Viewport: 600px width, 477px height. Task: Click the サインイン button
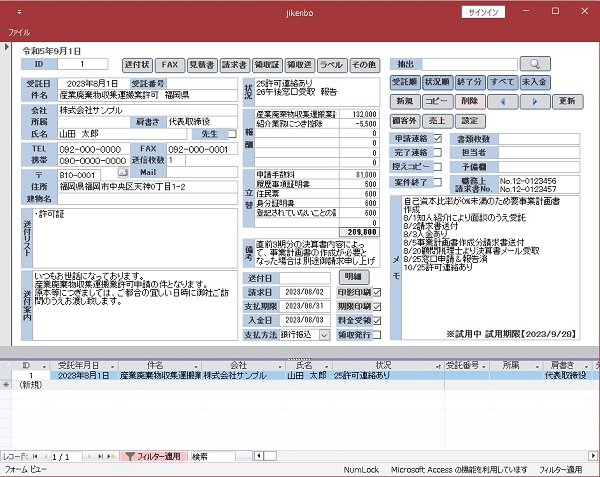[483, 12]
